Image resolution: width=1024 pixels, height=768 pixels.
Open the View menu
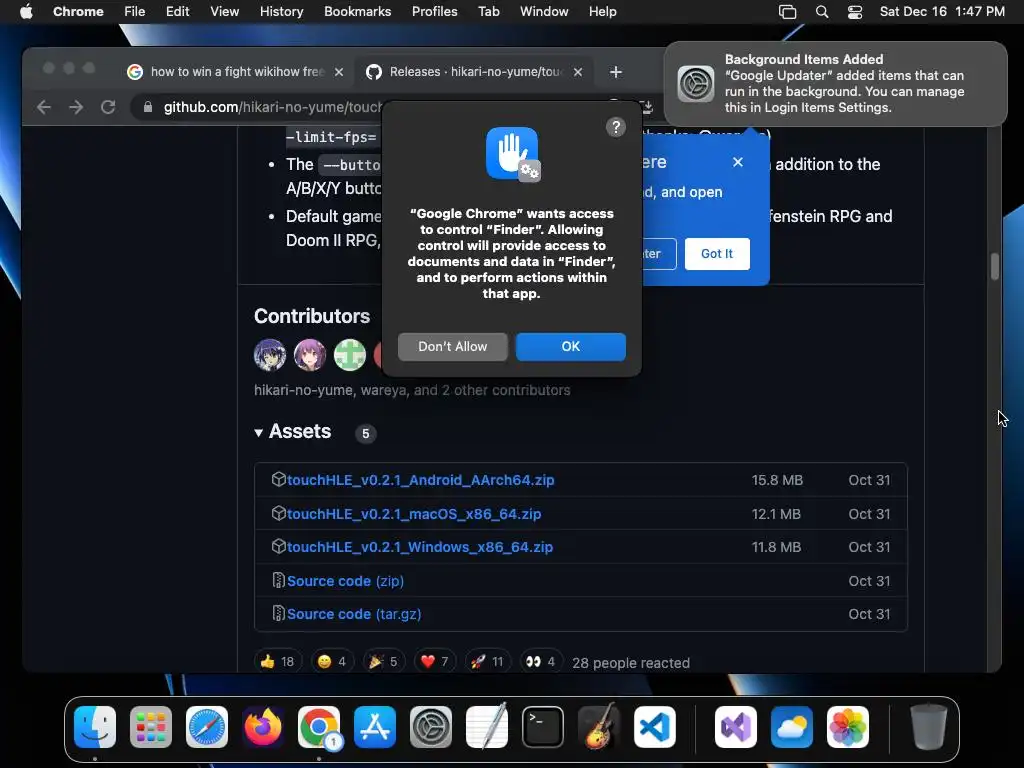[225, 12]
